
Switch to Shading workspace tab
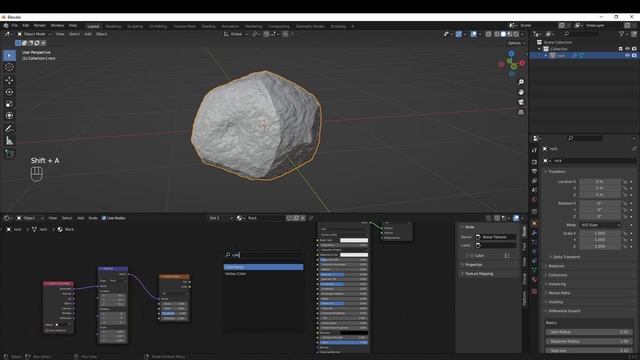coord(208,26)
